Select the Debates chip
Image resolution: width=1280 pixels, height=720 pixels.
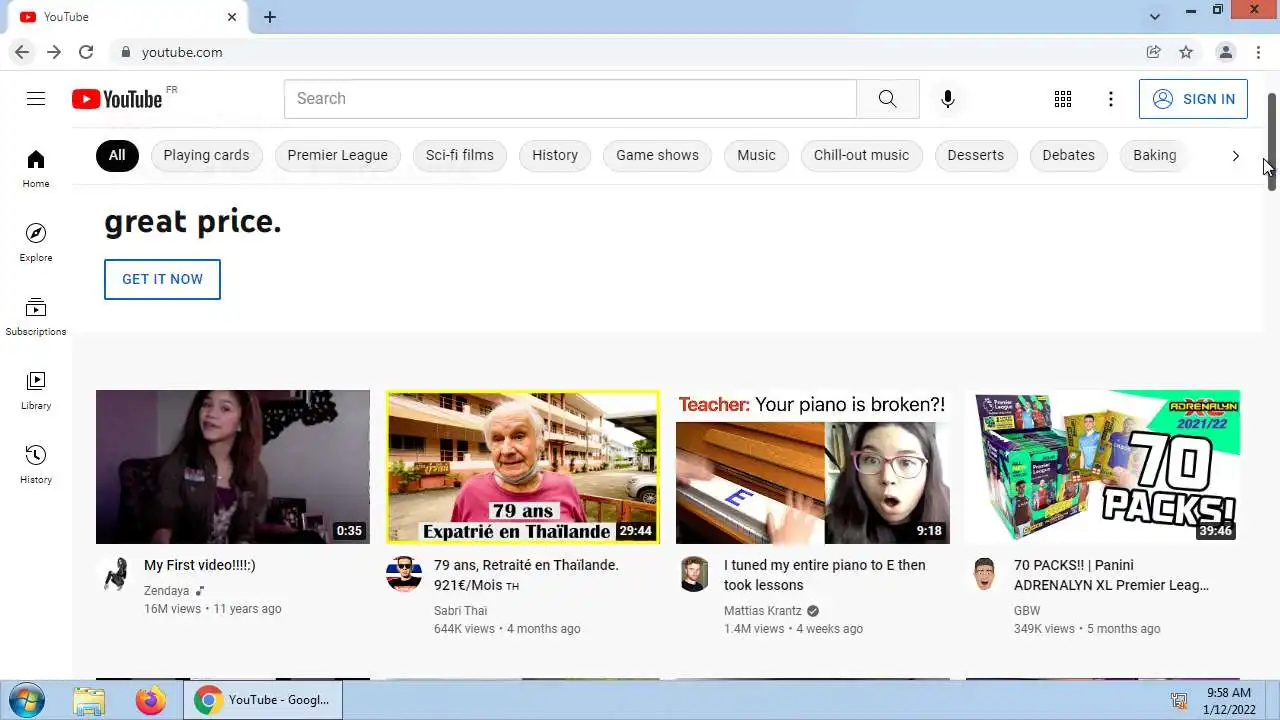tap(1069, 155)
